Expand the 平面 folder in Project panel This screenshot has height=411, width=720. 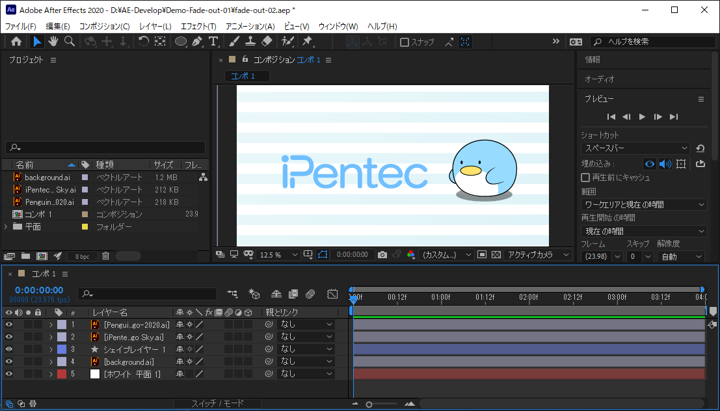6,226
